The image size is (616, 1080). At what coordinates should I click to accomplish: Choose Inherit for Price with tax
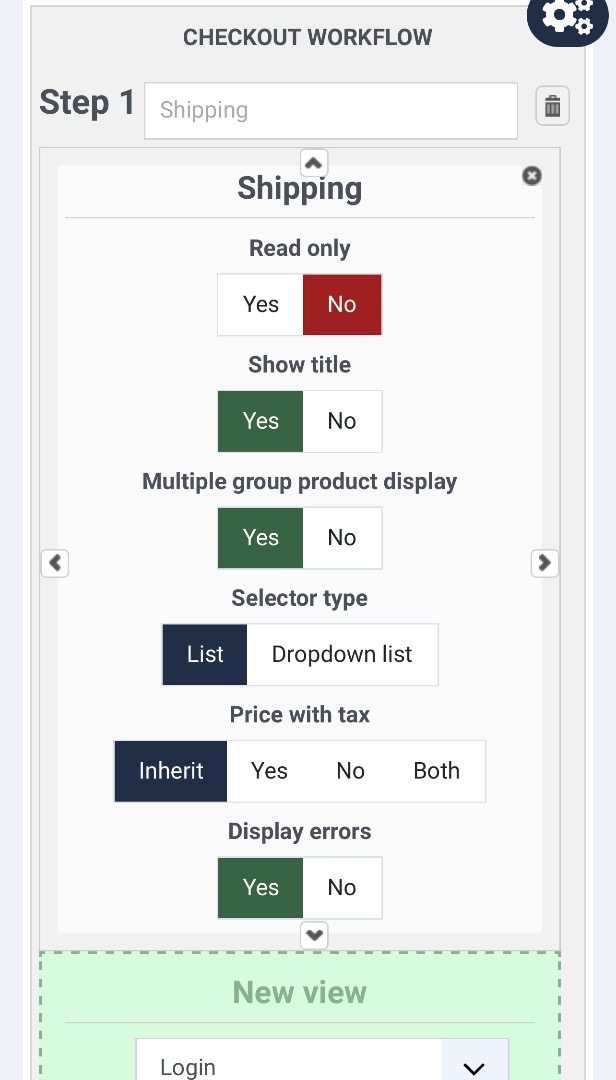click(171, 771)
